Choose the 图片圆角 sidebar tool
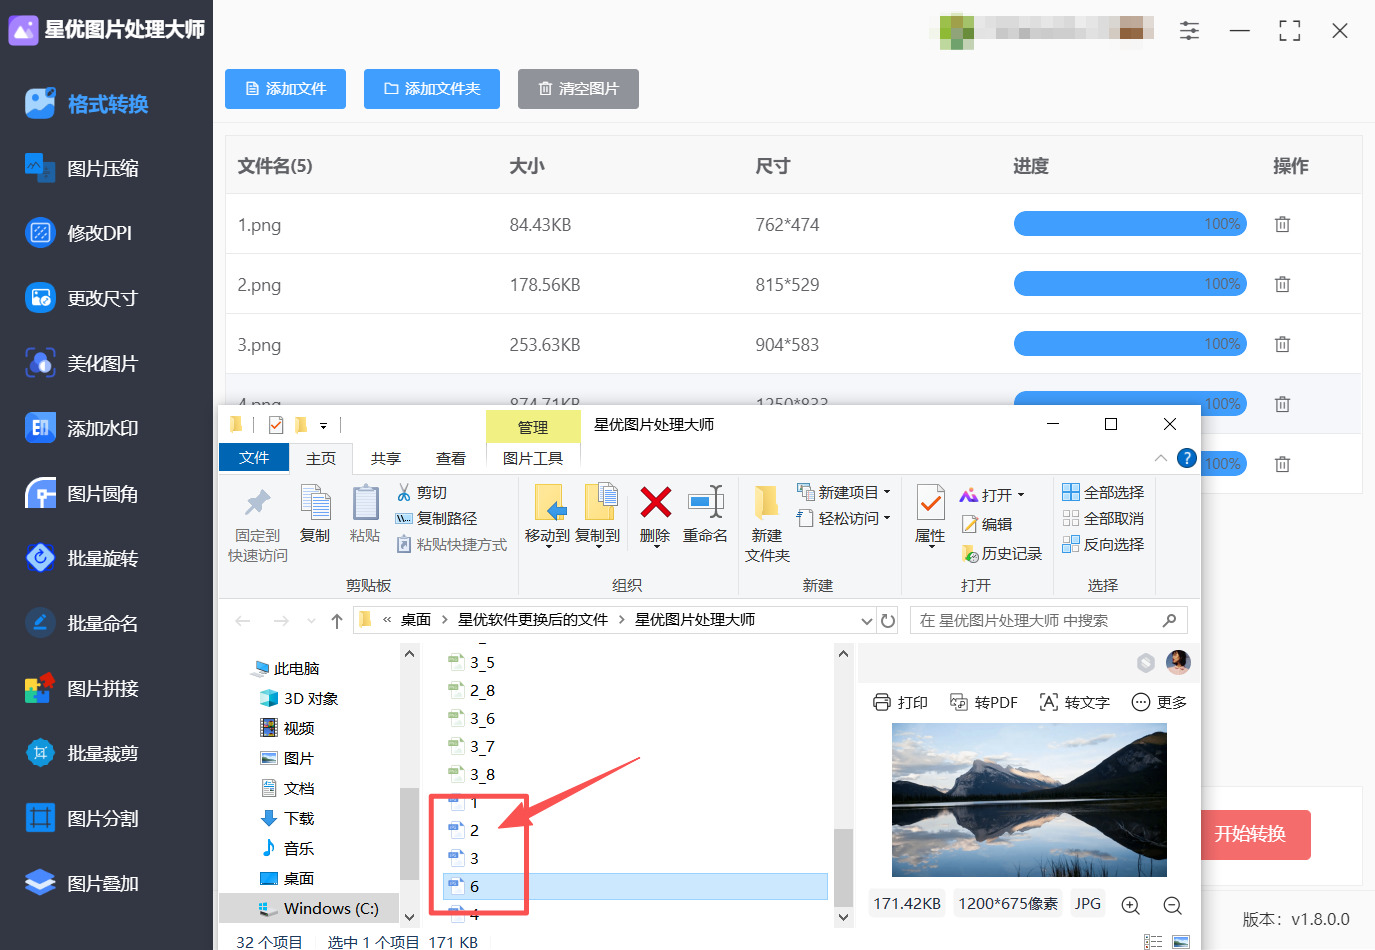Viewport: 1375px width, 950px height. (x=84, y=494)
